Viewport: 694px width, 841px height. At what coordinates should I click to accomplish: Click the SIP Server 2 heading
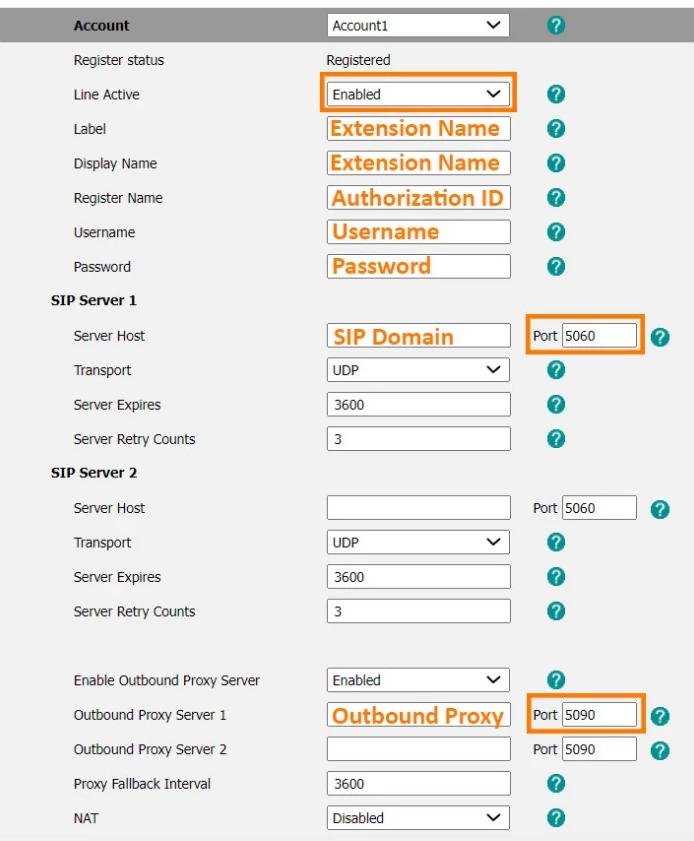click(94, 473)
